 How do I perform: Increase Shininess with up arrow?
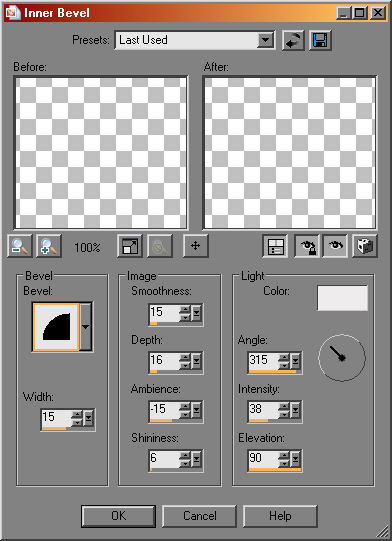tap(185, 455)
